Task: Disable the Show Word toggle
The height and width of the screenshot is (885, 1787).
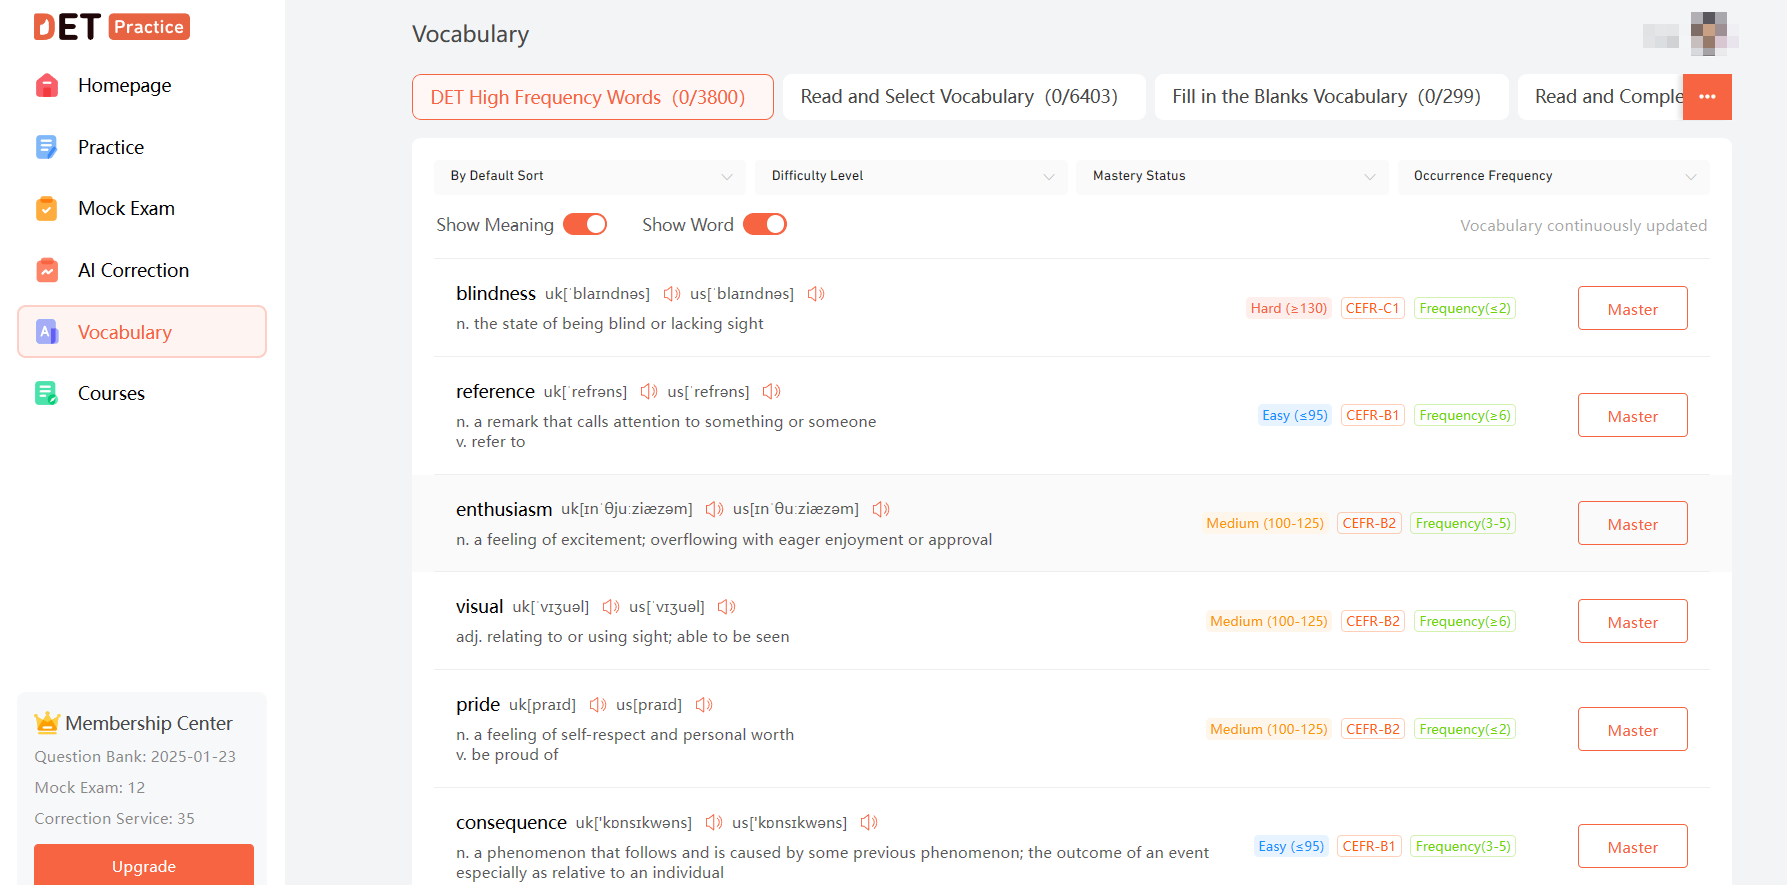Action: [x=765, y=225]
